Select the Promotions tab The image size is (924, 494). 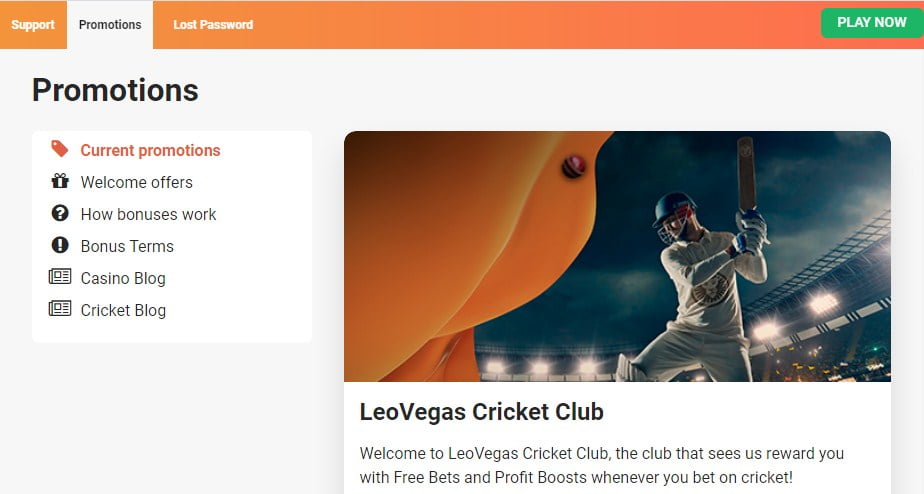pyautogui.click(x=110, y=25)
